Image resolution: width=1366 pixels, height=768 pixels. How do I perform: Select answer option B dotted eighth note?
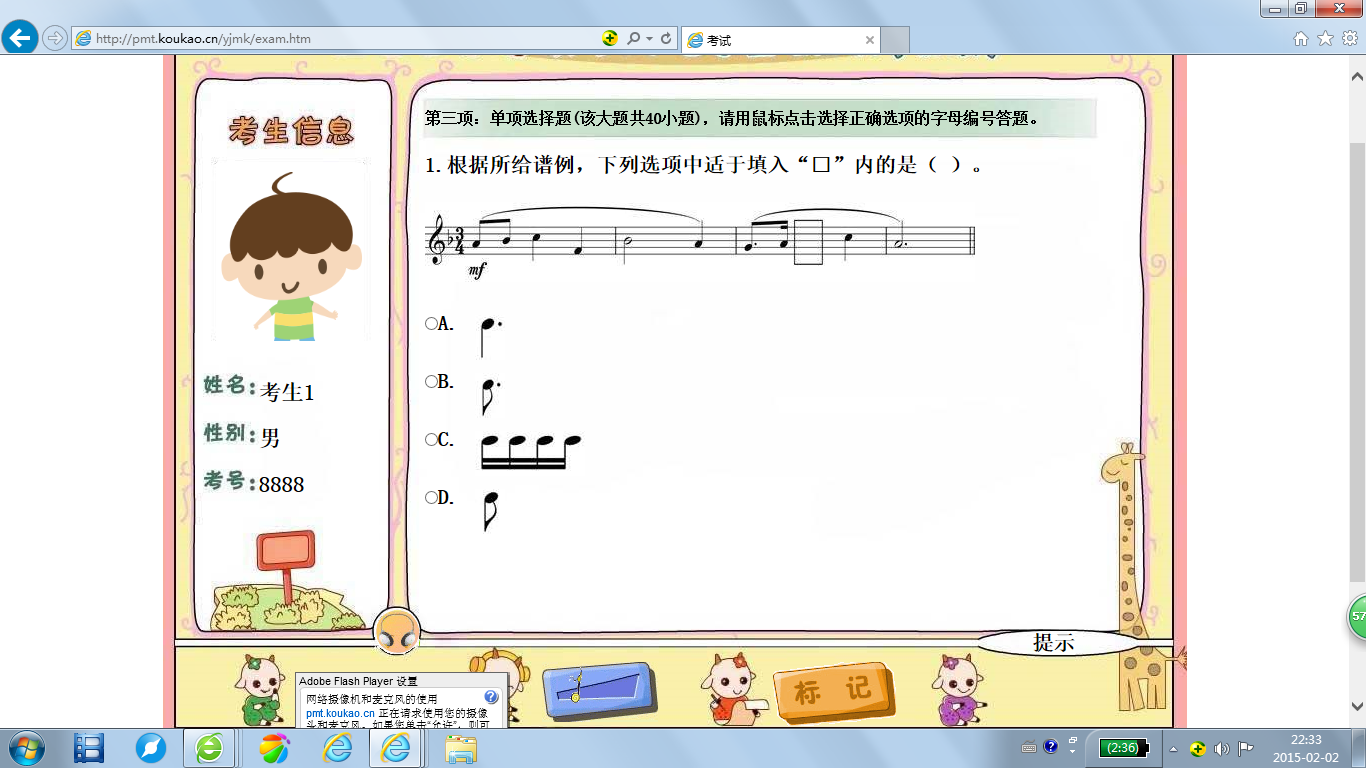pyautogui.click(x=432, y=381)
